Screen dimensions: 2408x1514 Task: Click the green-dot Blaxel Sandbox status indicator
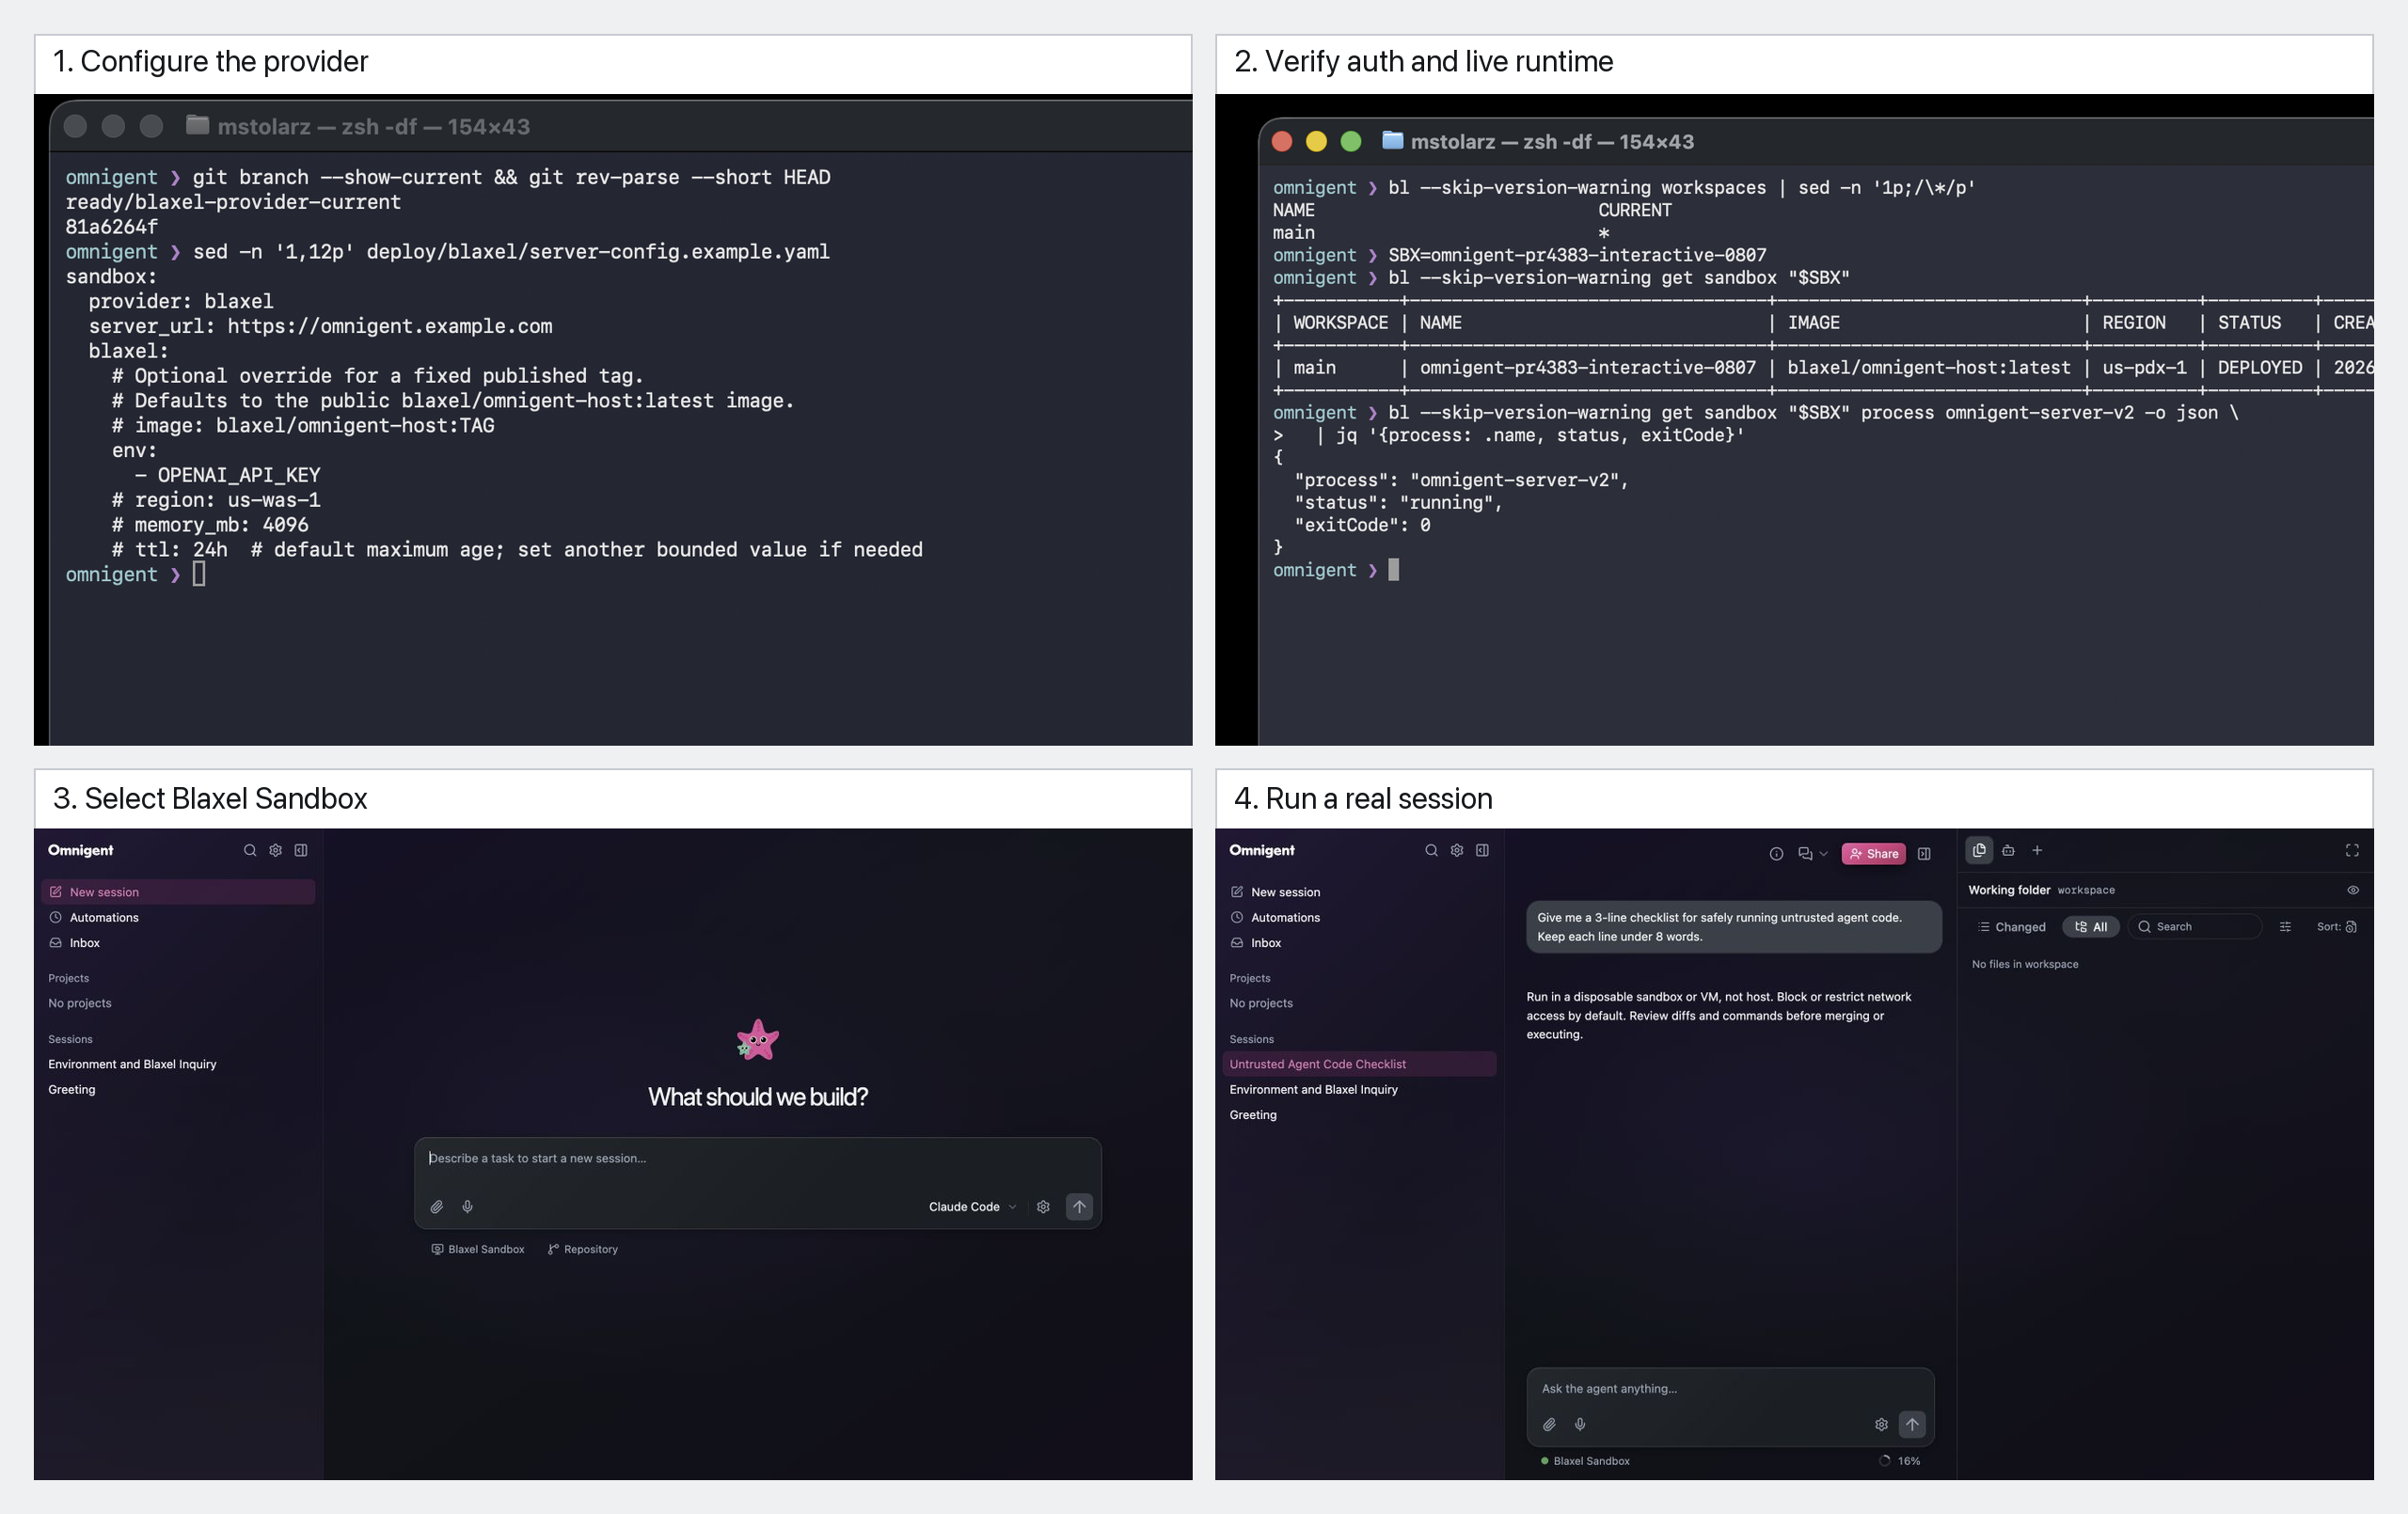point(1585,1461)
